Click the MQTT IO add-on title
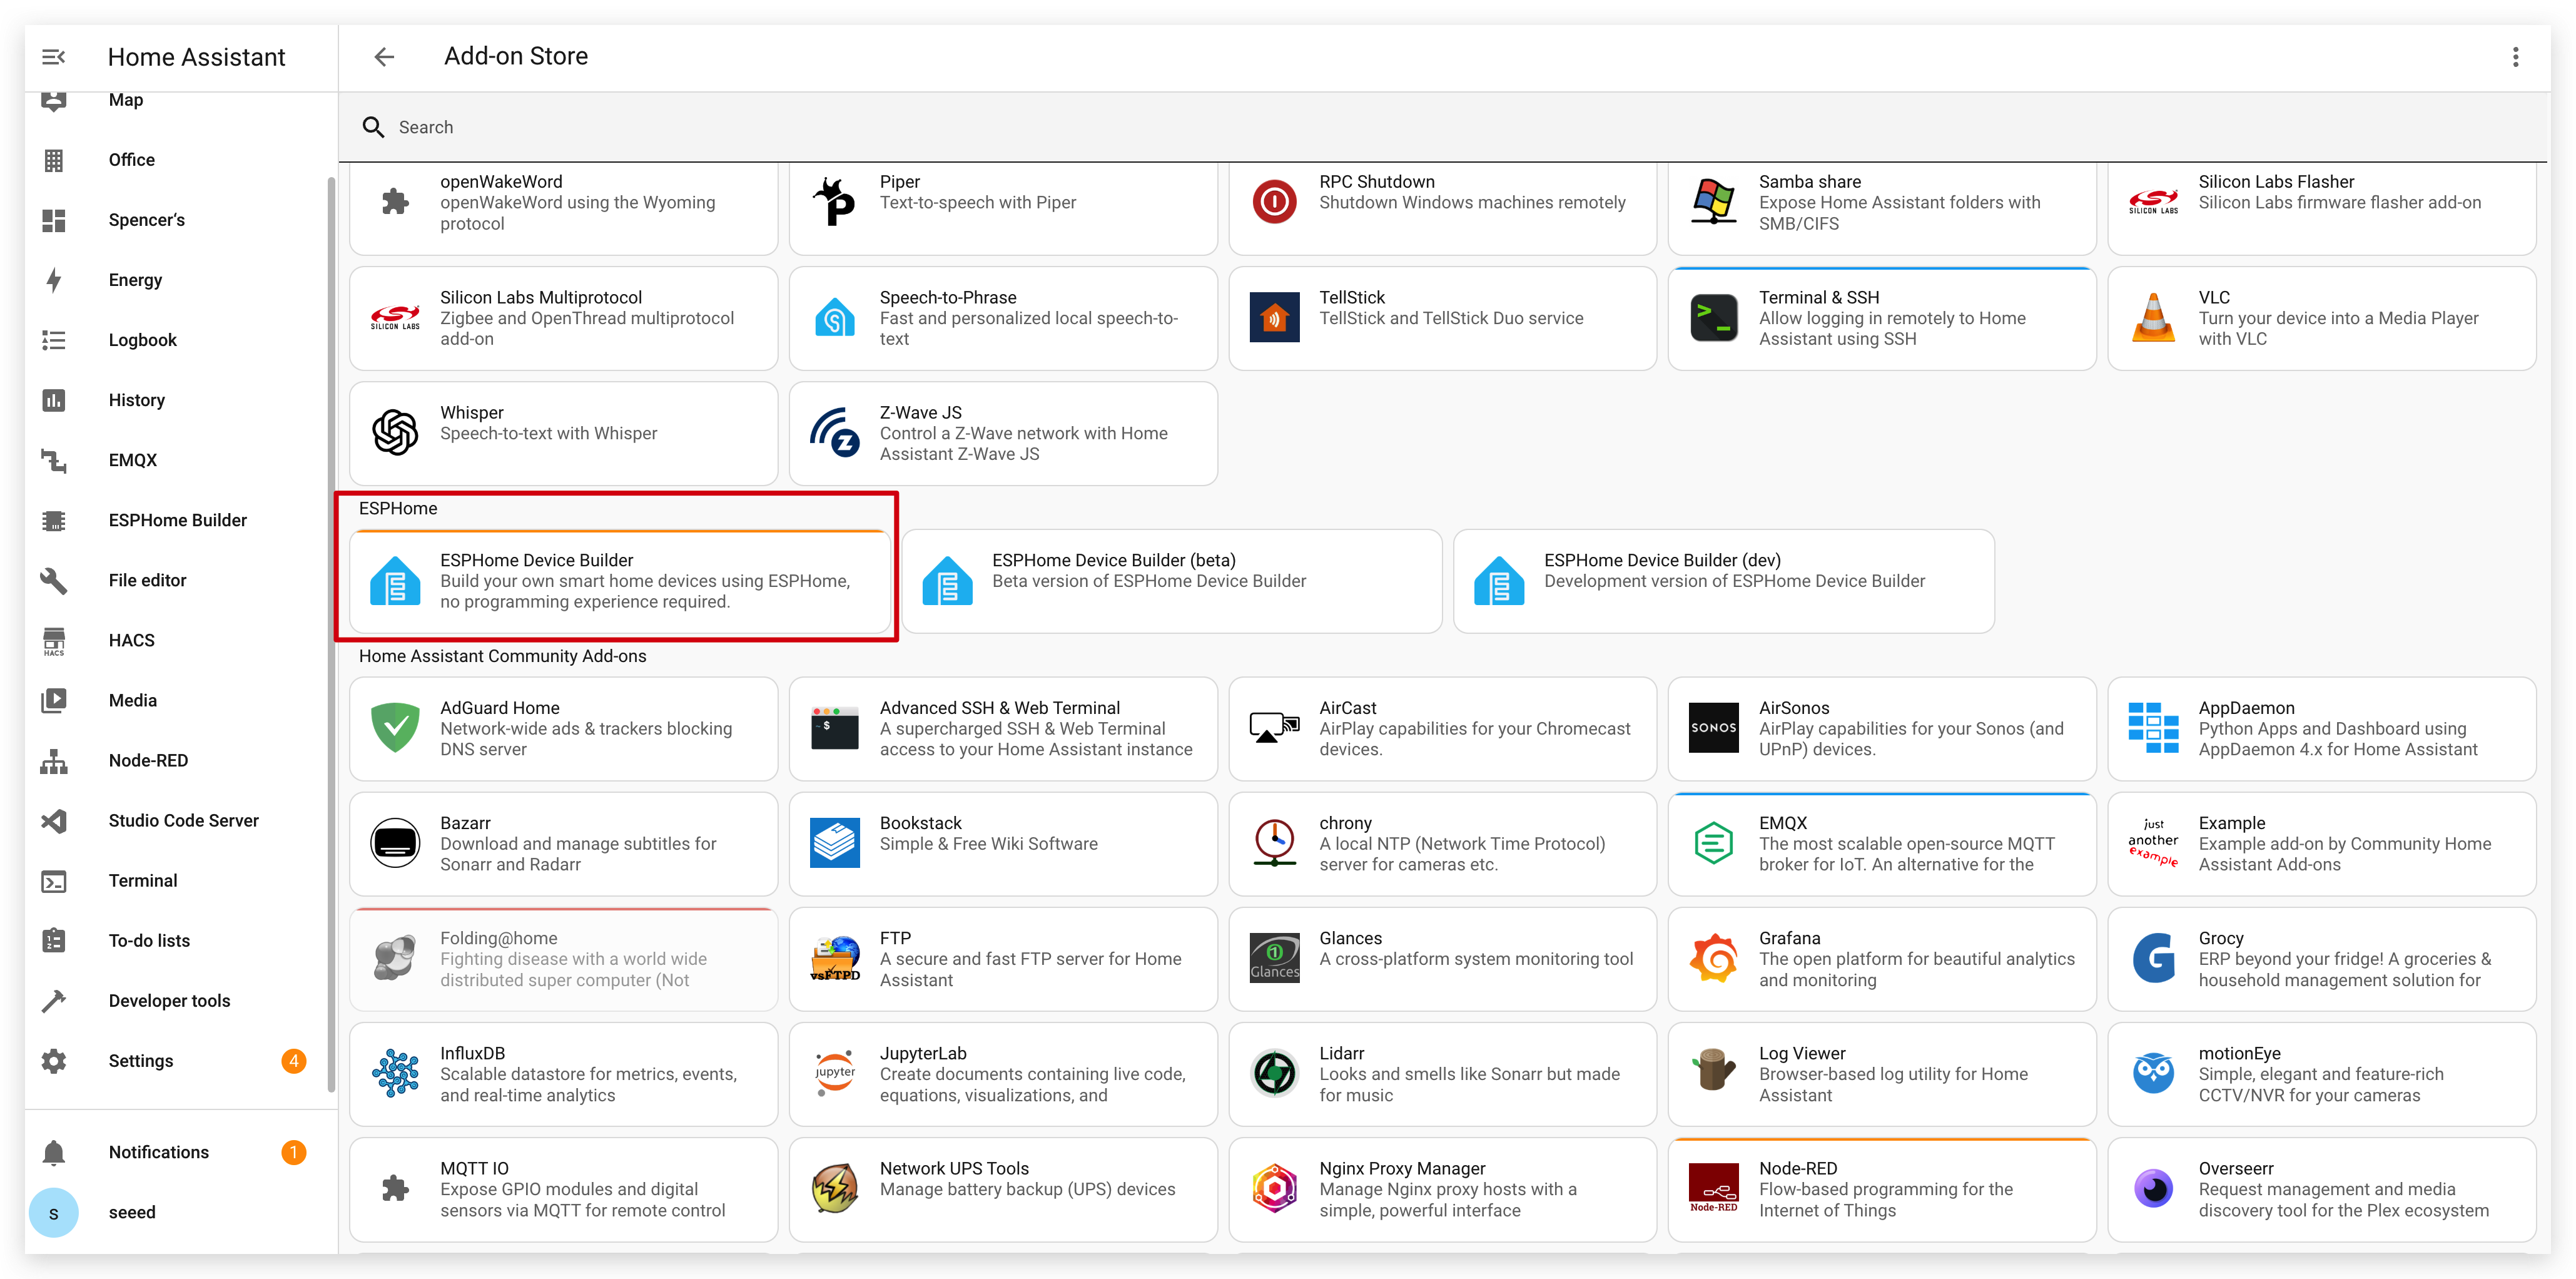 pyautogui.click(x=474, y=1168)
